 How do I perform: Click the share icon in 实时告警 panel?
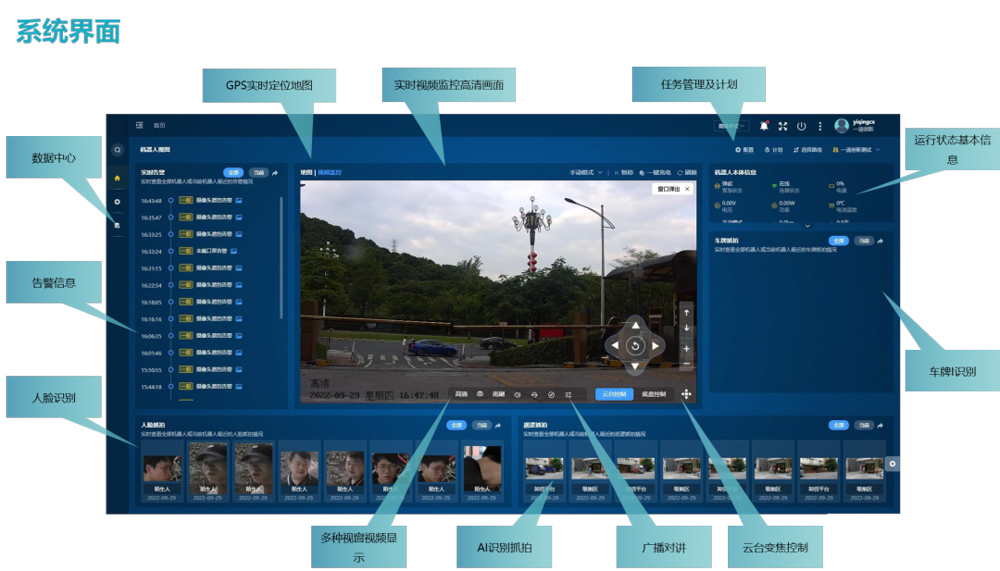[x=275, y=172]
